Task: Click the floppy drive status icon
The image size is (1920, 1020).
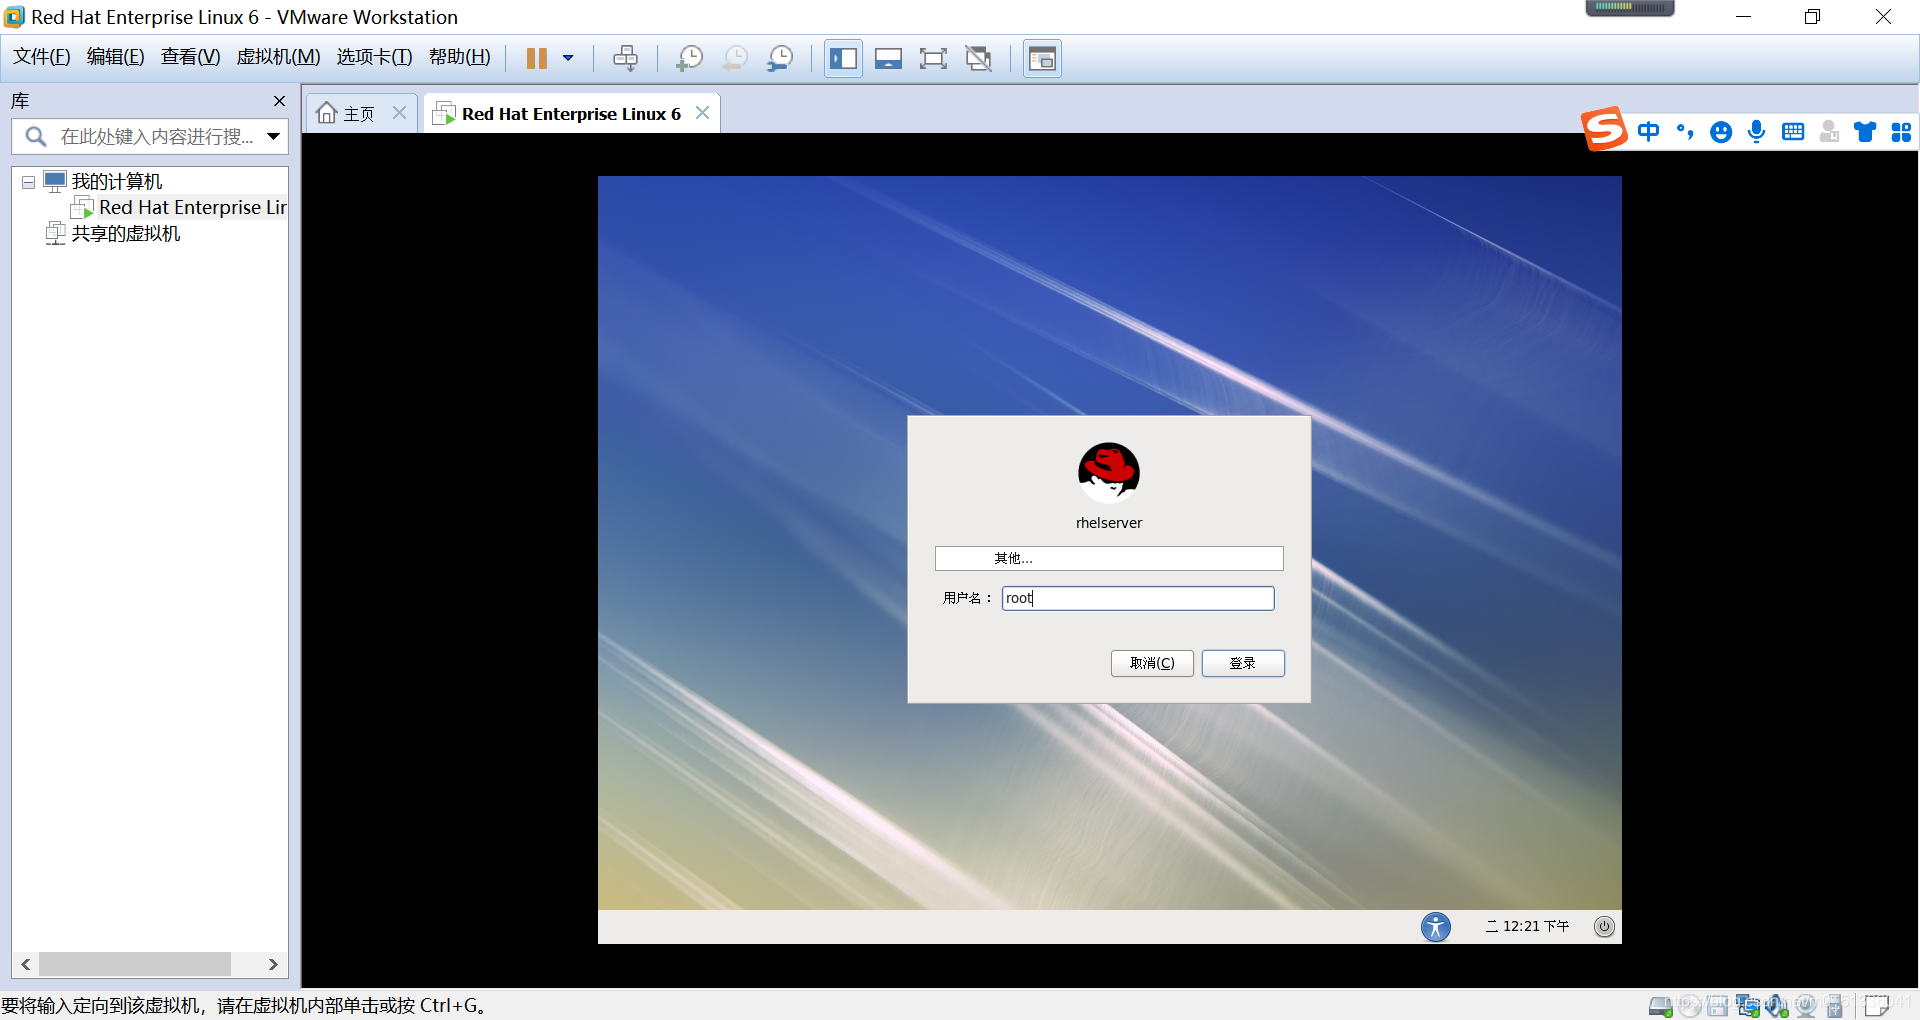Action: click(1718, 1005)
